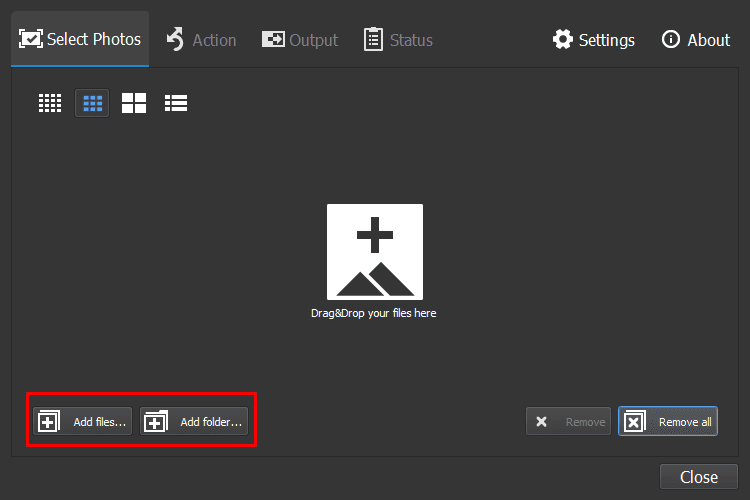Click the Remove button
750x500 pixels.
[568, 422]
